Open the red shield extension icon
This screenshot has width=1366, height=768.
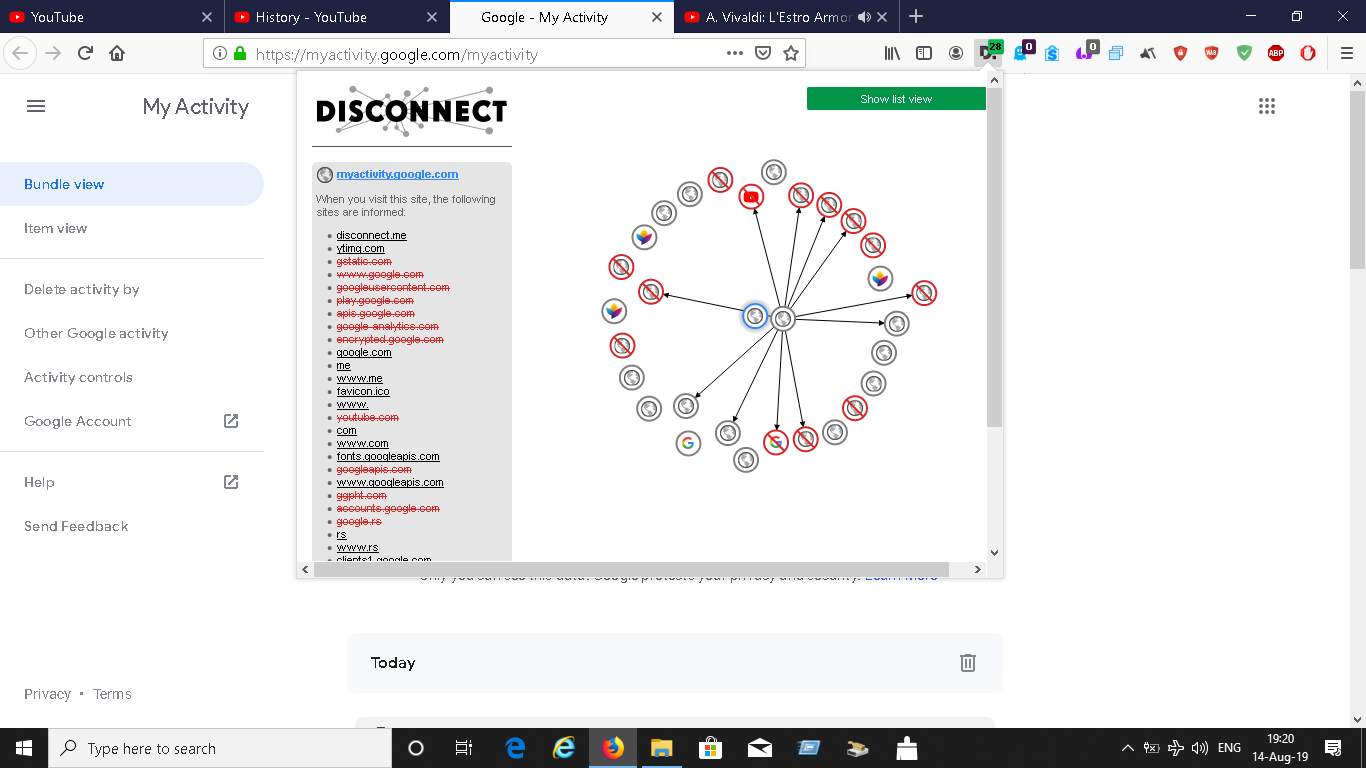1180,54
